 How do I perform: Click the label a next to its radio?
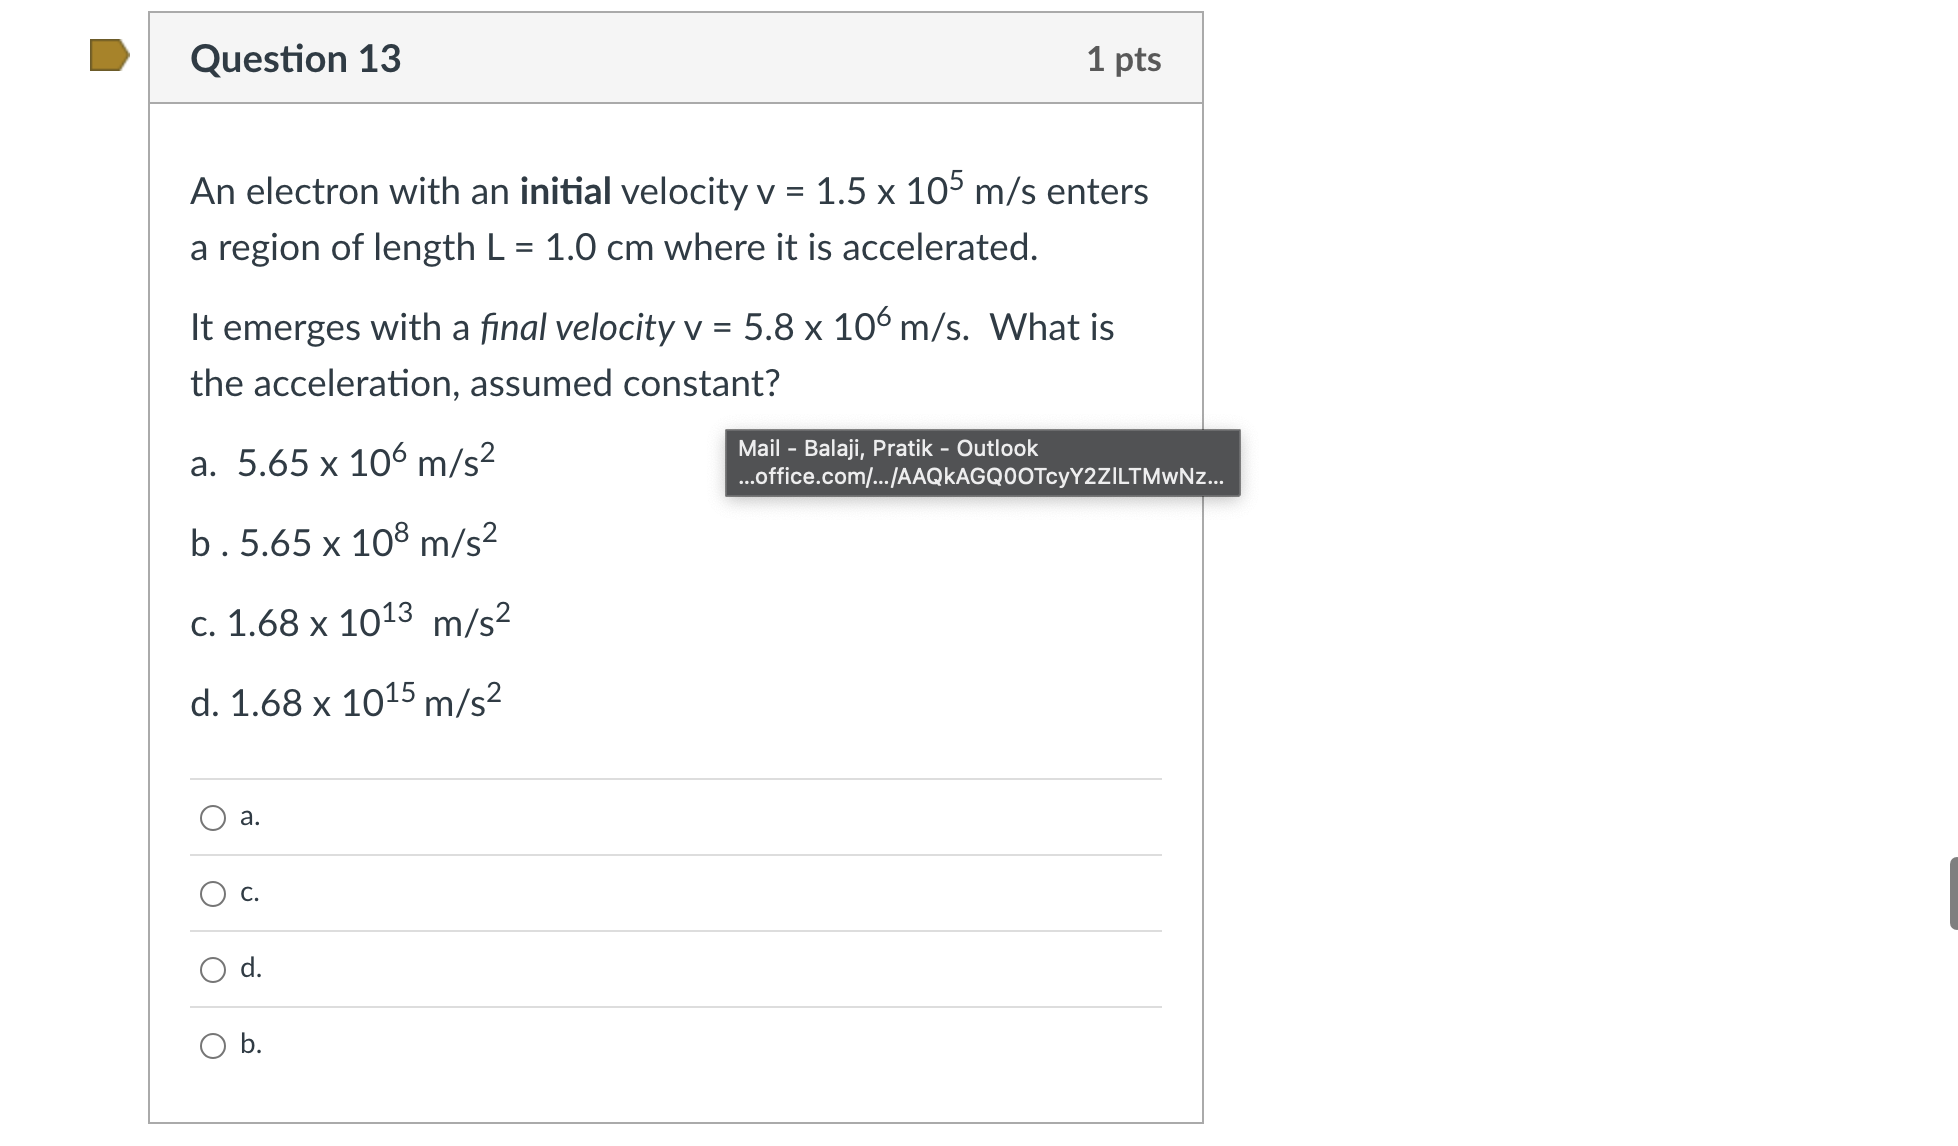(249, 817)
